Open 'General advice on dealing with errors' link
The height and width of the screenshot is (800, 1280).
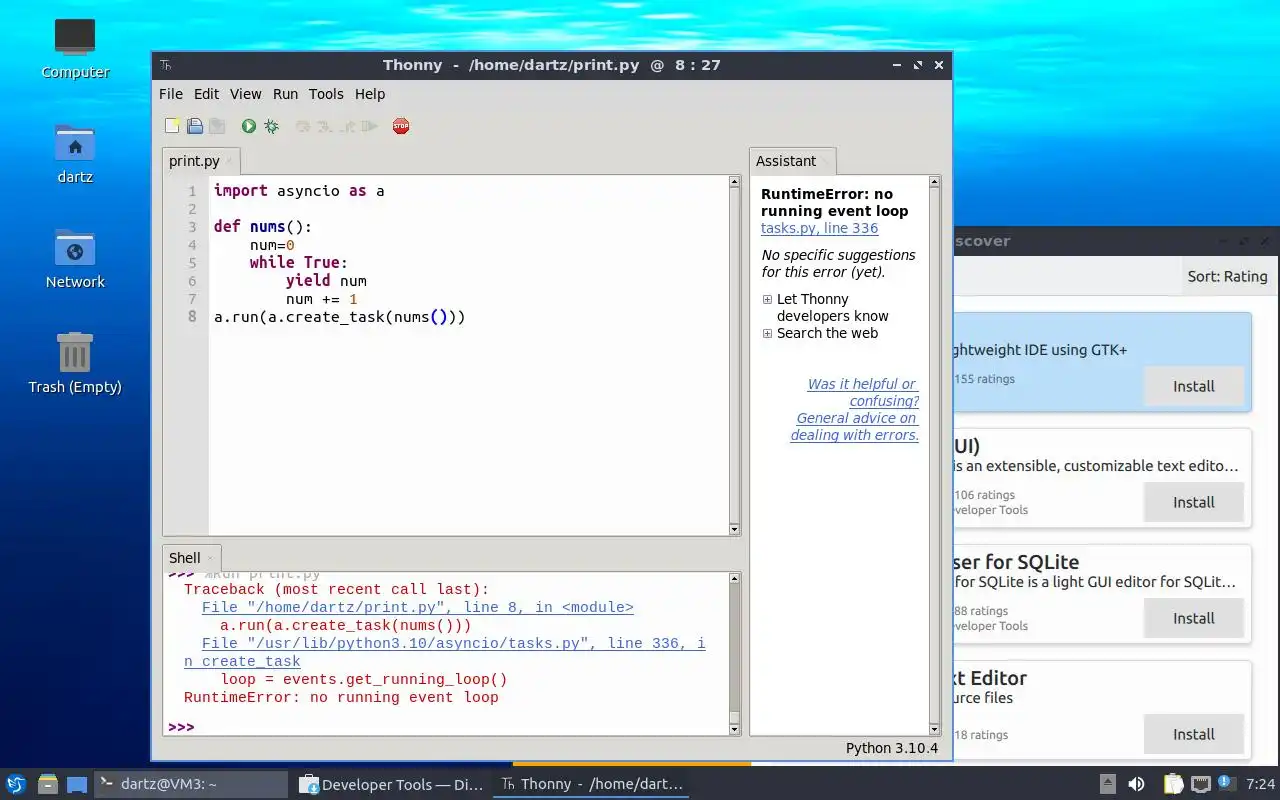[x=855, y=426]
